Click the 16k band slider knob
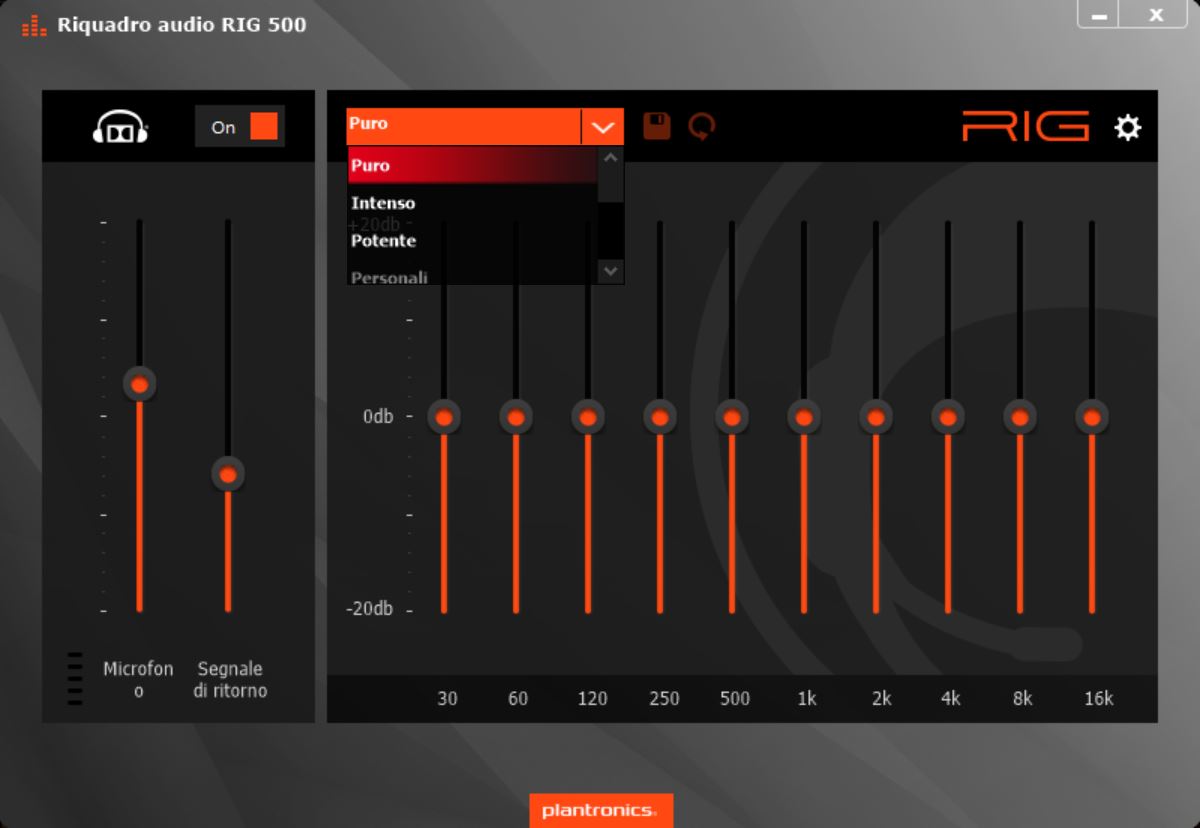The width and height of the screenshot is (1200, 828). [1092, 417]
